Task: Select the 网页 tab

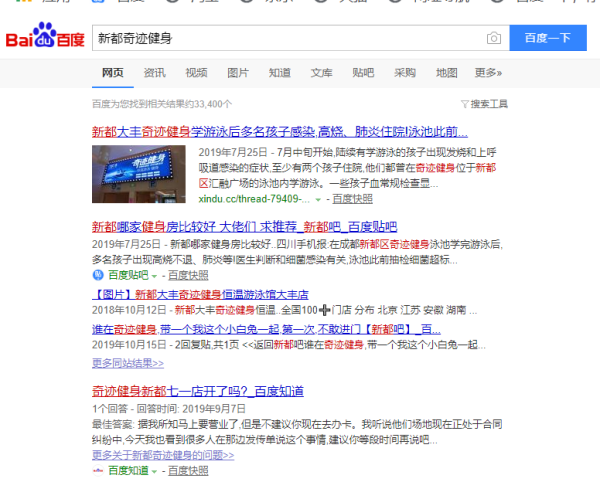Action: [x=112, y=73]
